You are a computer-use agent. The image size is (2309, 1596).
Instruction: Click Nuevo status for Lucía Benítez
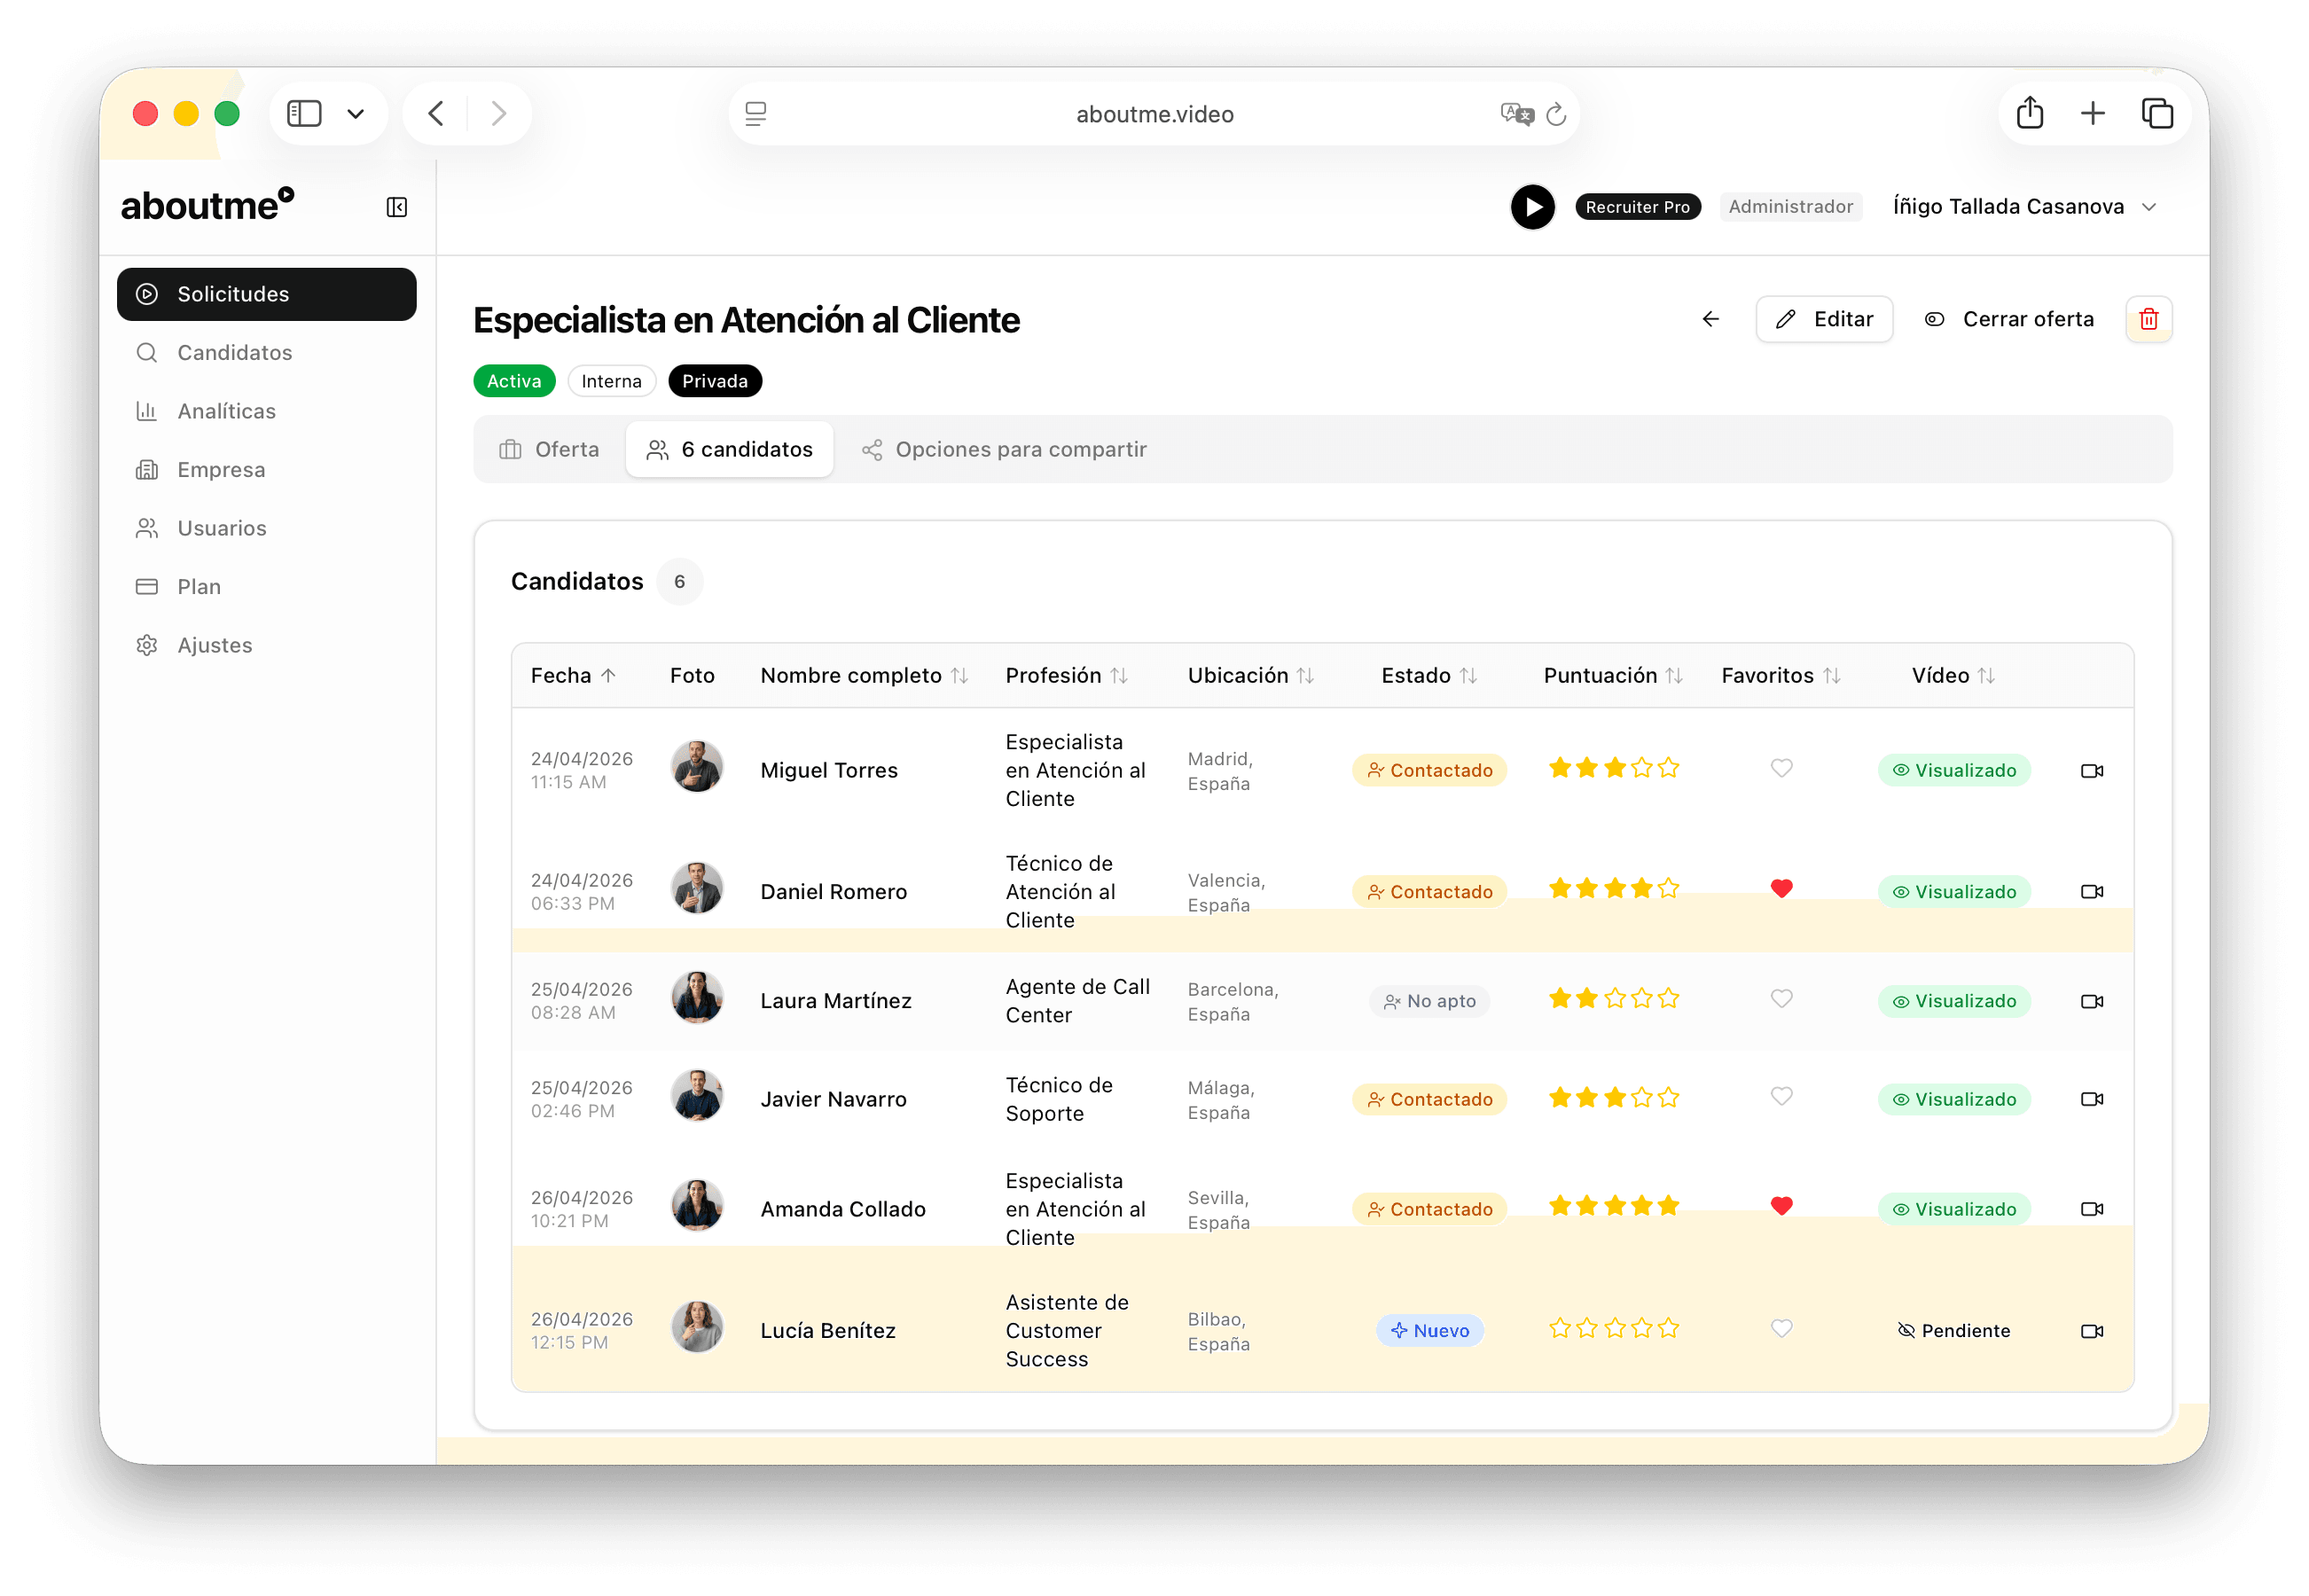(x=1429, y=1331)
